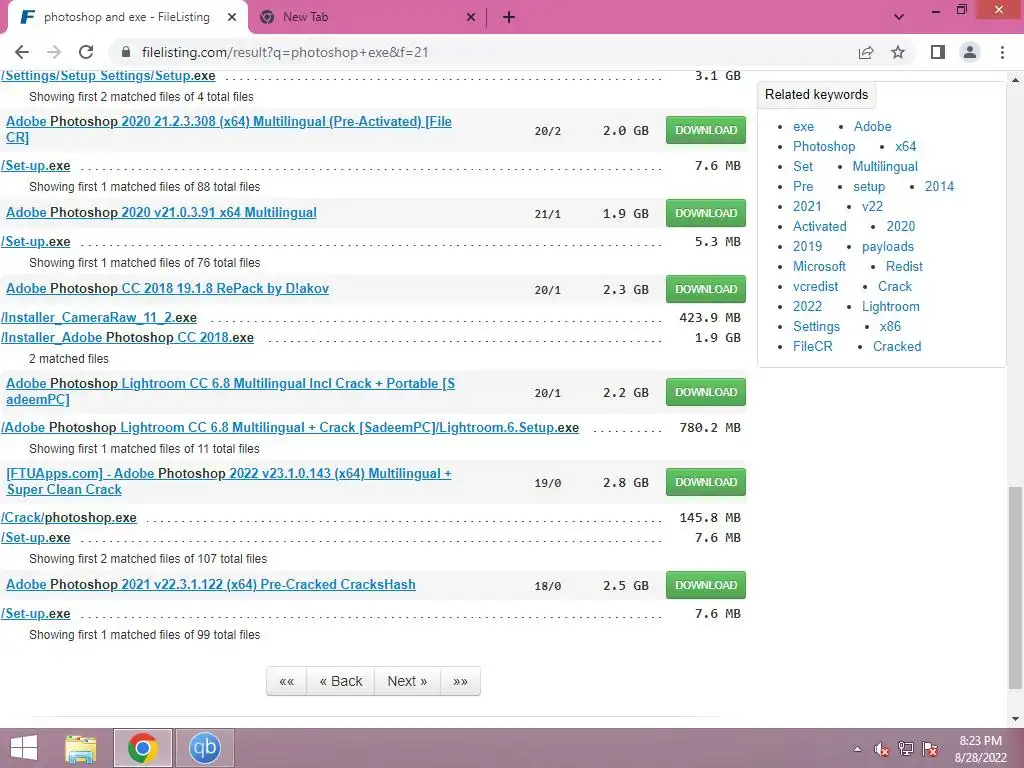This screenshot has height=768, width=1024.
Task: Reload the current page
Action: (x=86, y=52)
